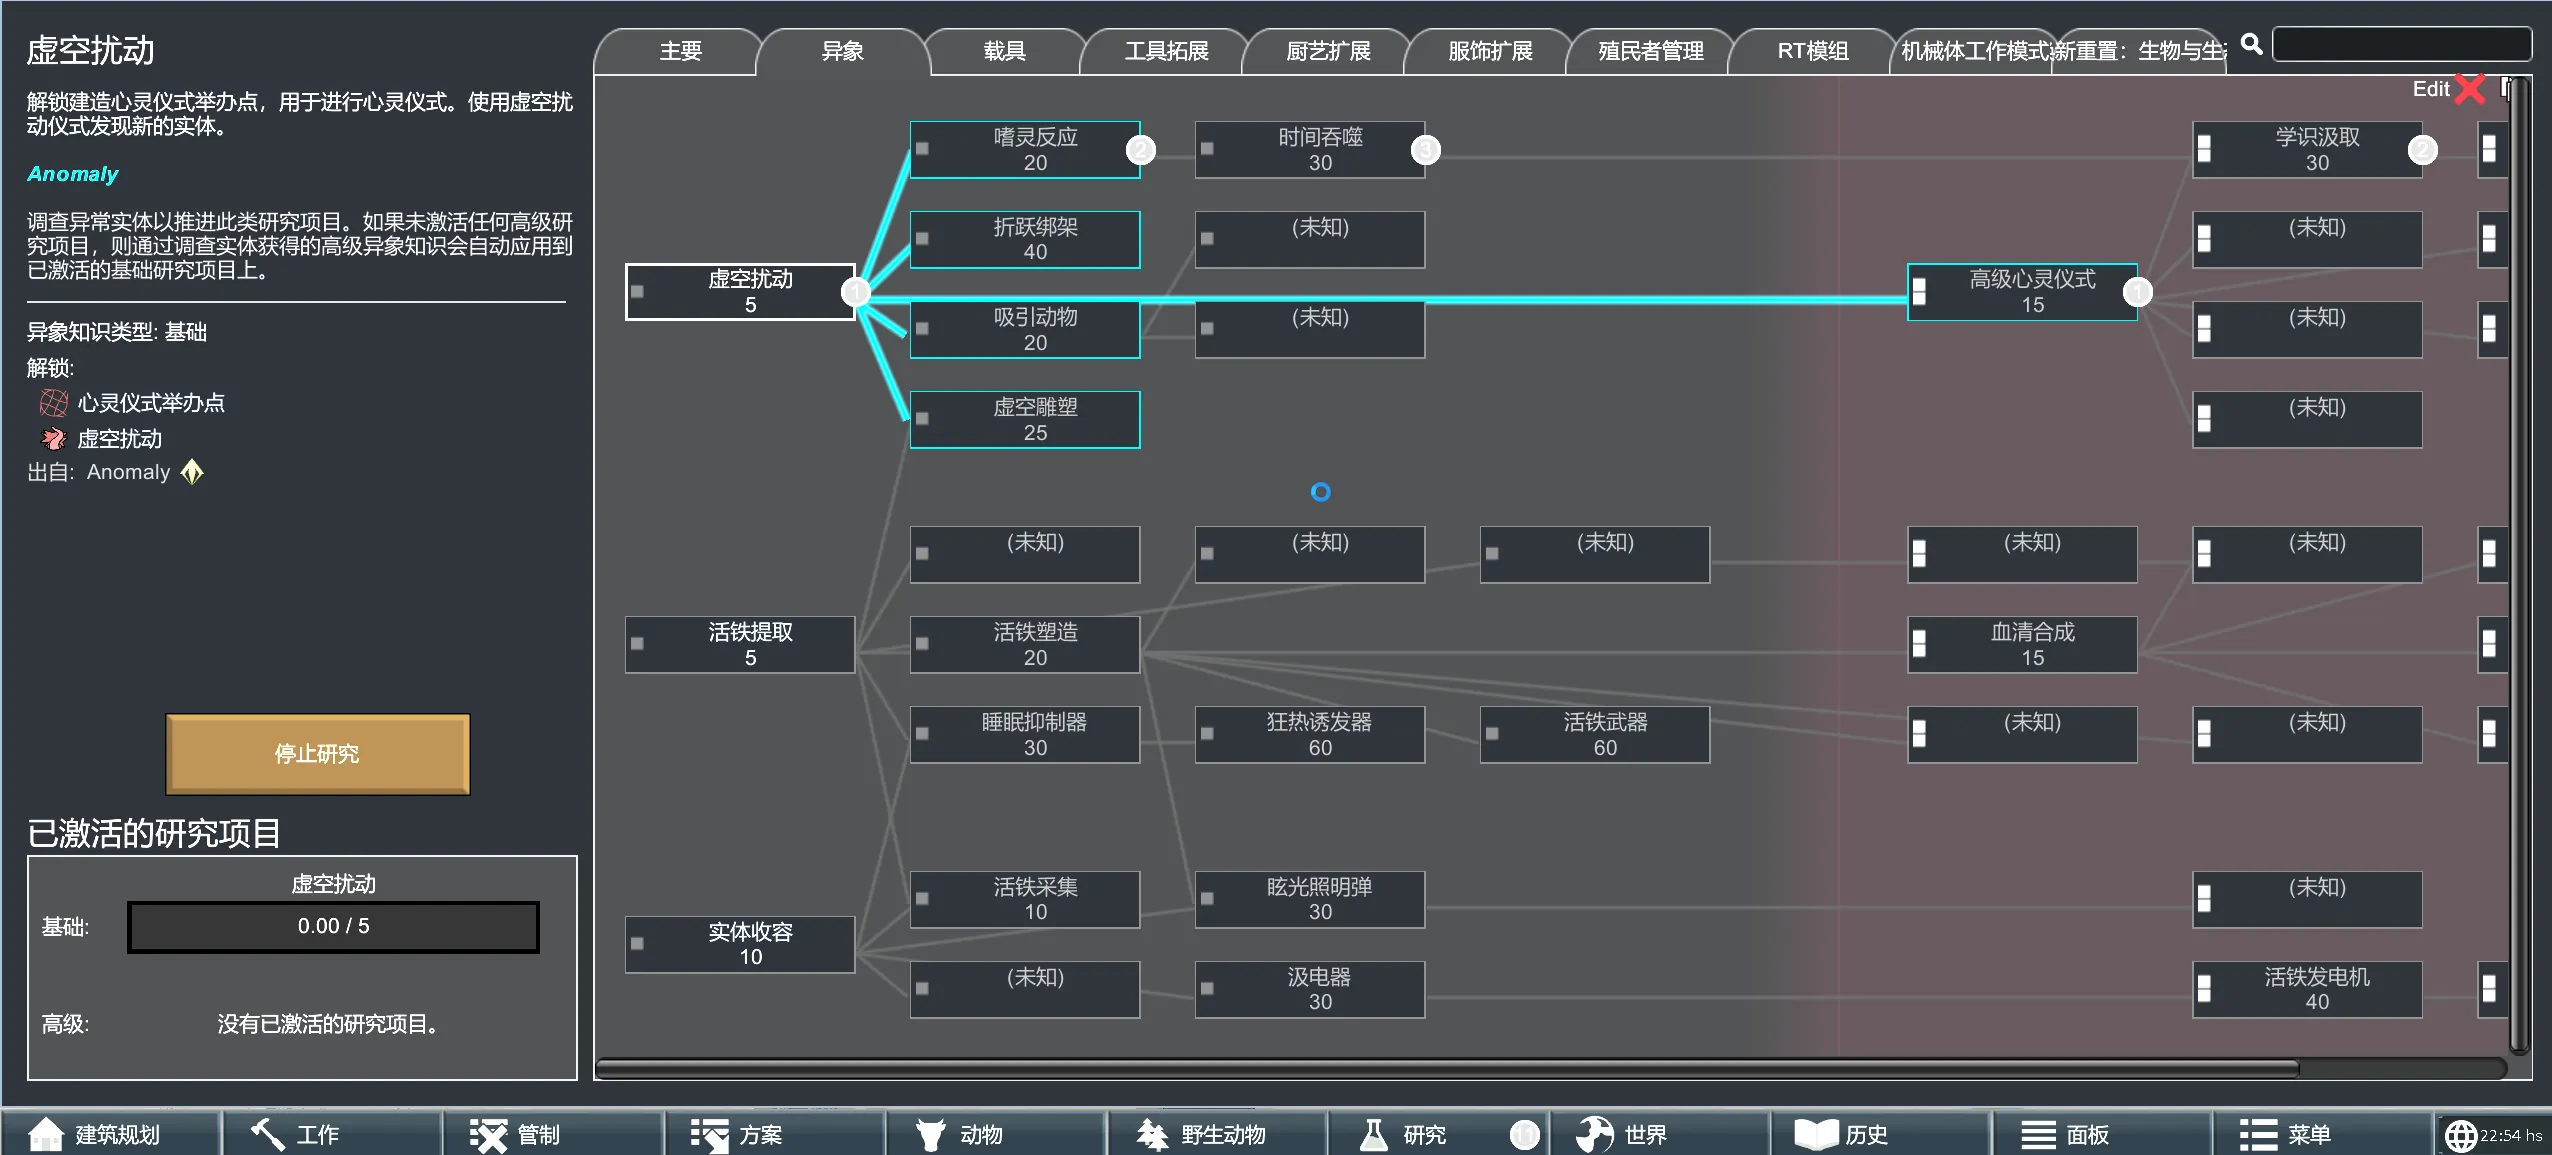Open the 载具 vehicles tab
This screenshot has height=1155, width=2552.
coord(1004,51)
